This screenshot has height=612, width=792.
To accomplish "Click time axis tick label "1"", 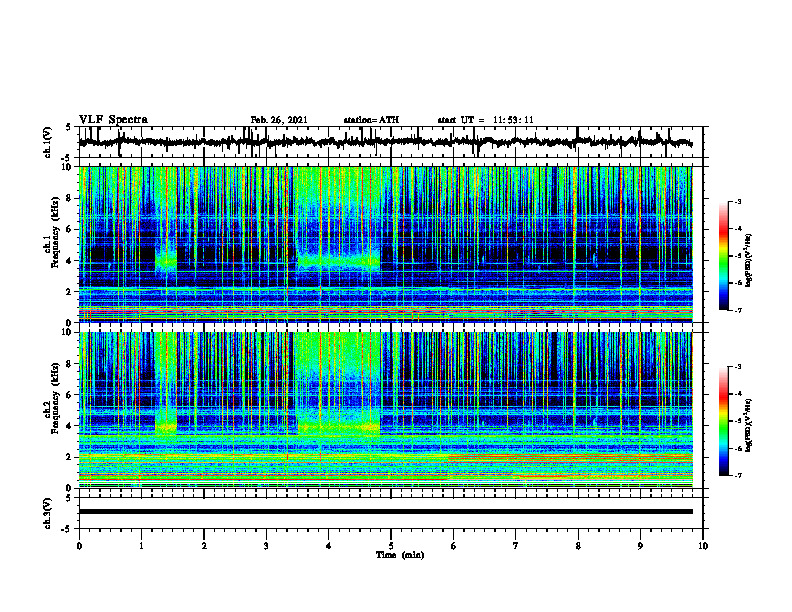I will pos(141,546).
